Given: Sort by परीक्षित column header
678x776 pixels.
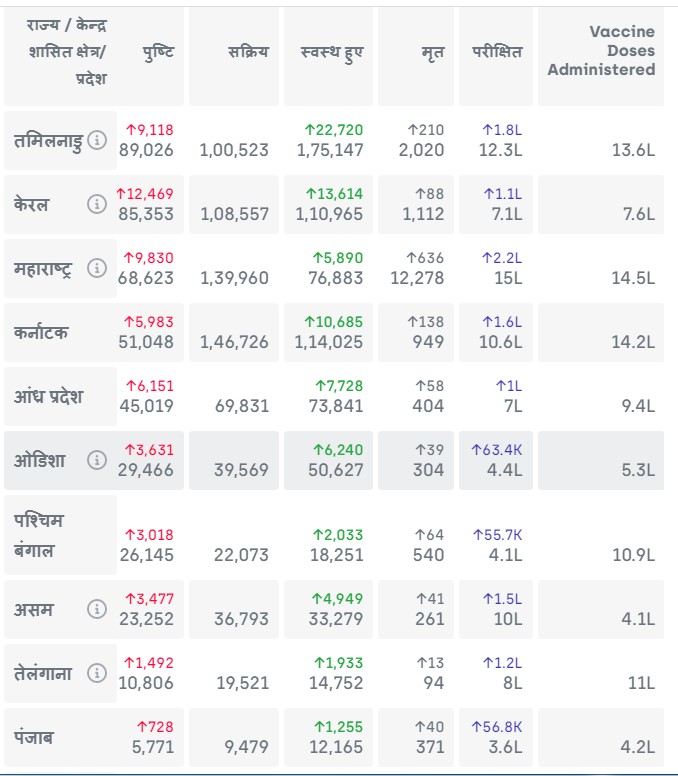Looking at the screenshot, I should point(497,52).
